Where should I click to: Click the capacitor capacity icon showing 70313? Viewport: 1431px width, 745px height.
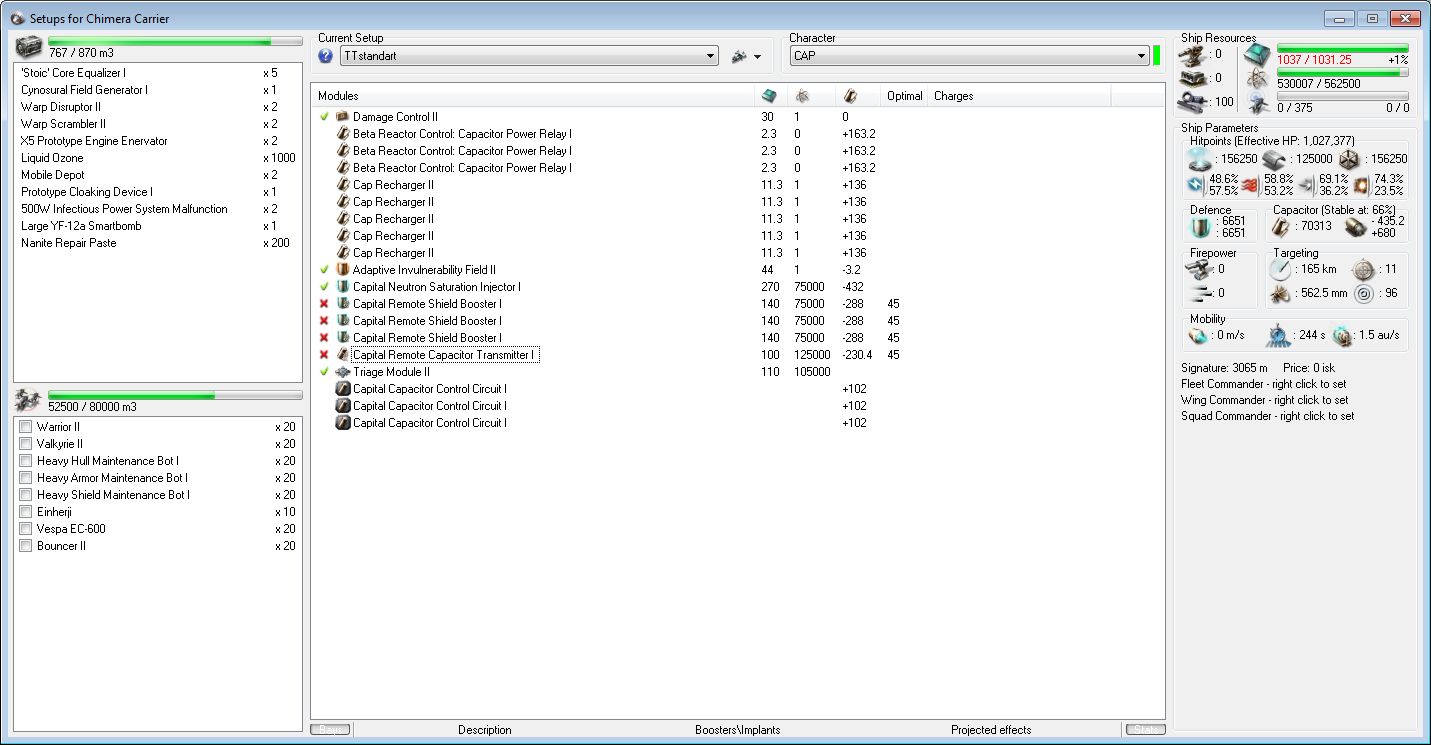(1279, 227)
